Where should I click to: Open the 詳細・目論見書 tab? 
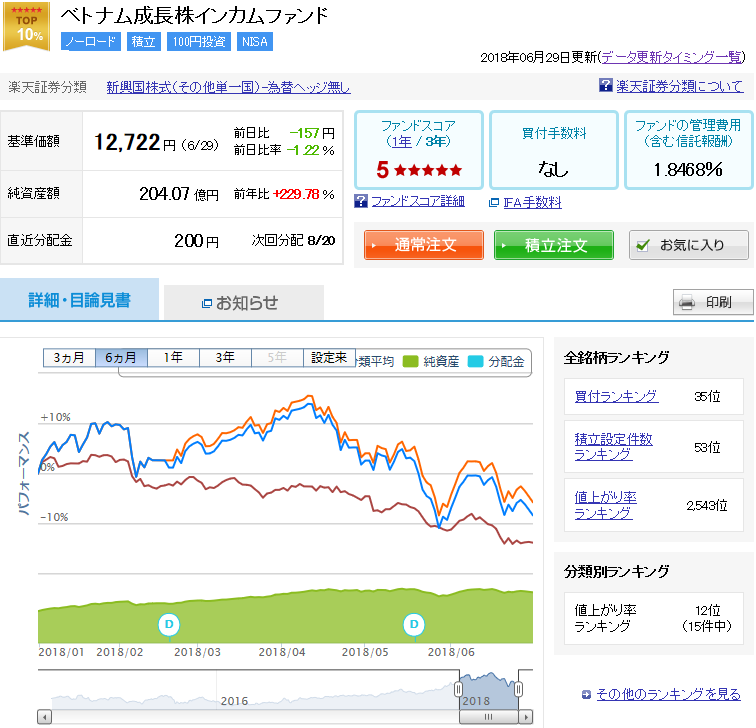coord(80,299)
